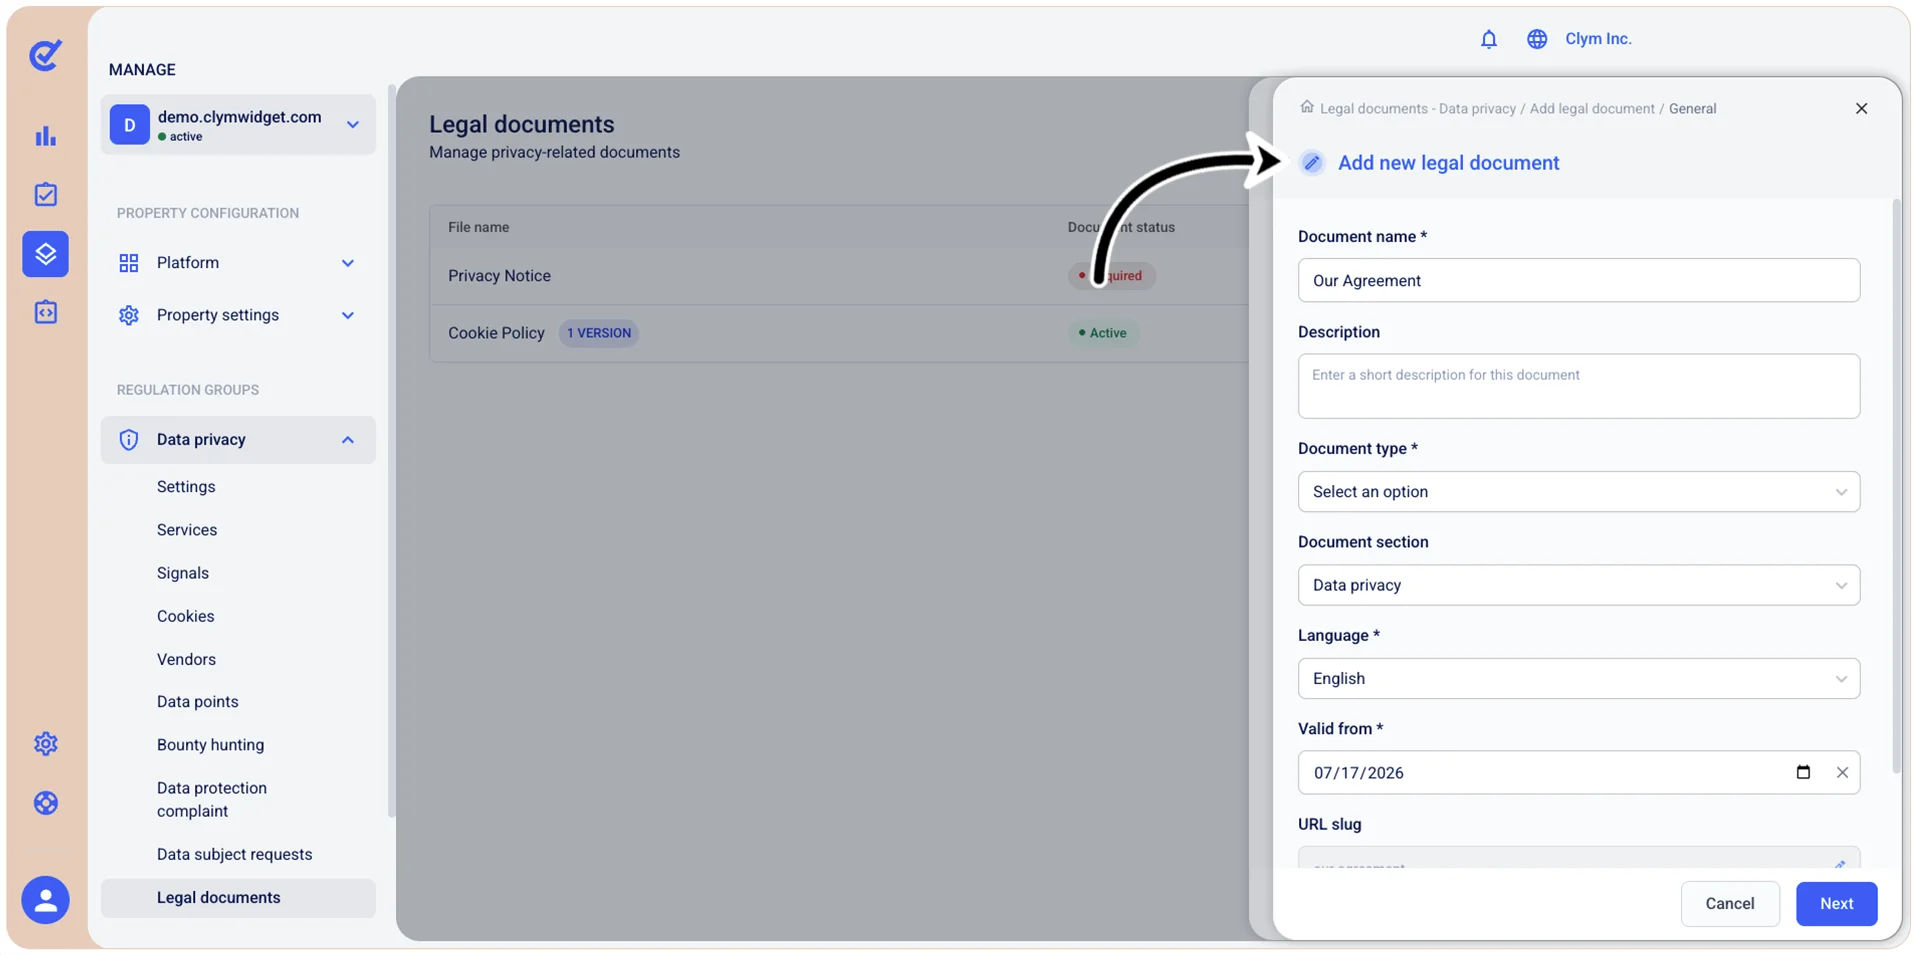Screen dimensions: 1917x955
Task: Open the gear settings icon in sidebar
Action: point(46,744)
